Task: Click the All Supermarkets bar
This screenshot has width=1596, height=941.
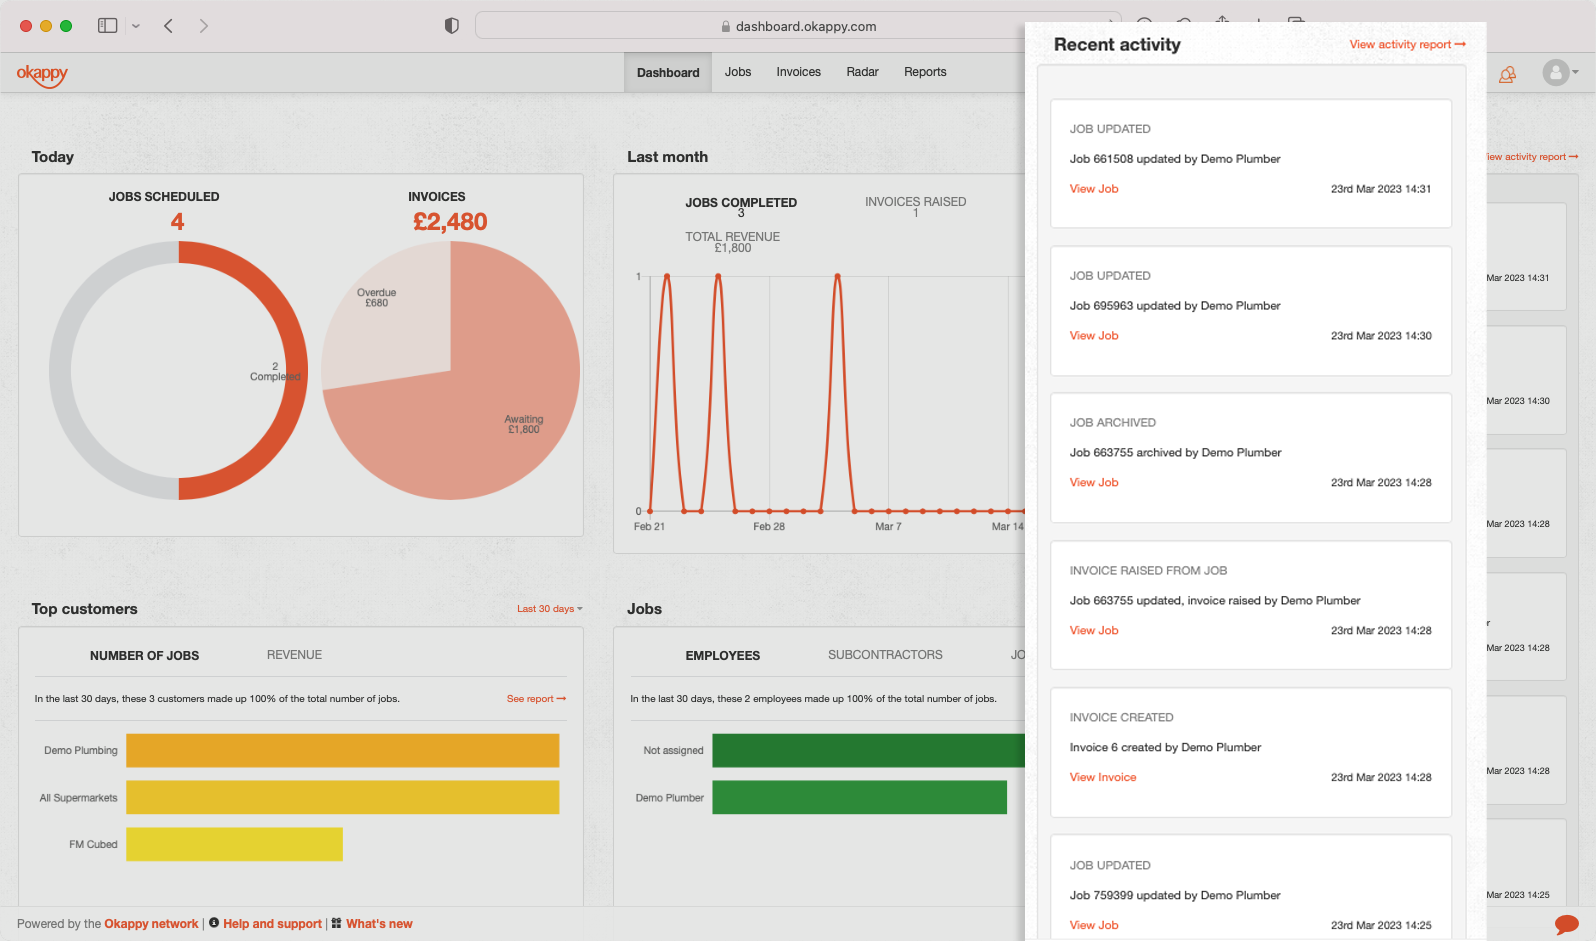Action: coord(342,798)
